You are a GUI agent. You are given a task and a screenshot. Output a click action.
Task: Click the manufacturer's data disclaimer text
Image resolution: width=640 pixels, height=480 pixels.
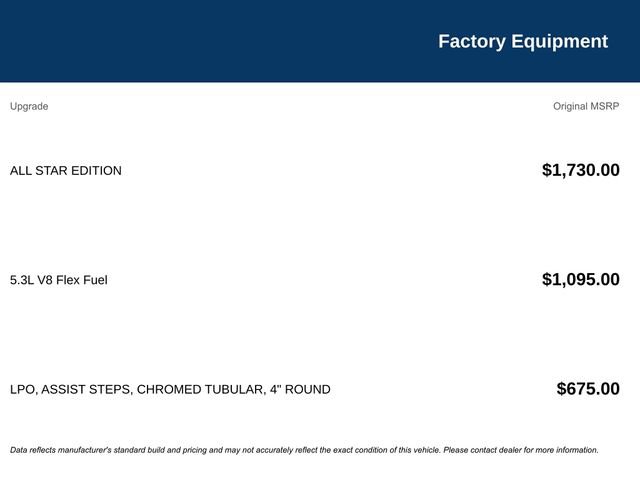coord(304,450)
